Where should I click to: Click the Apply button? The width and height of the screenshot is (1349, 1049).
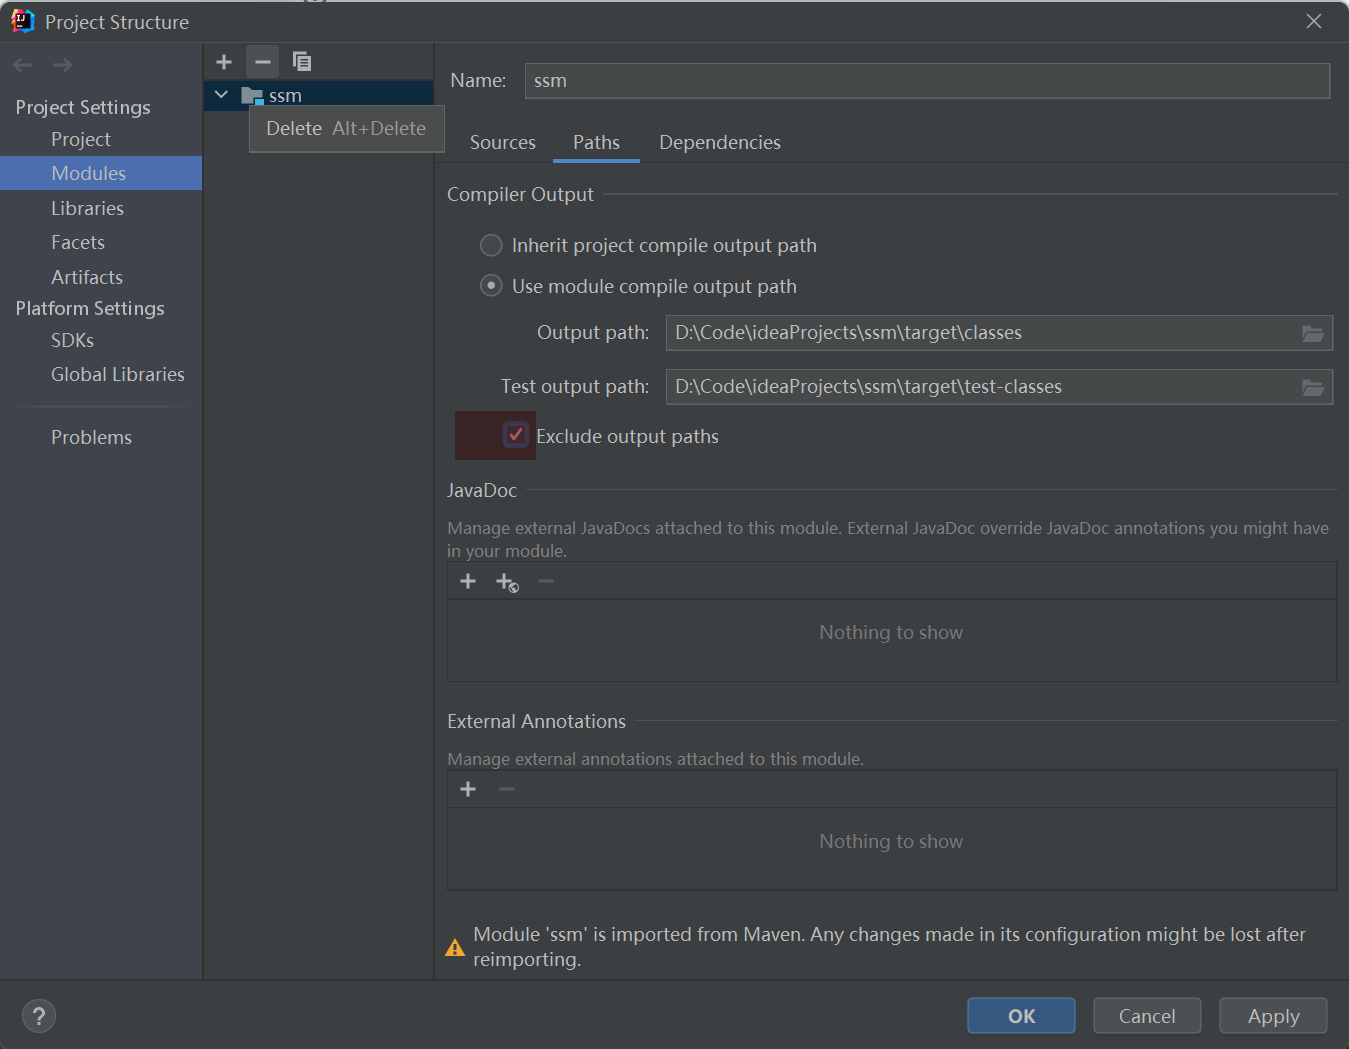(1273, 1016)
